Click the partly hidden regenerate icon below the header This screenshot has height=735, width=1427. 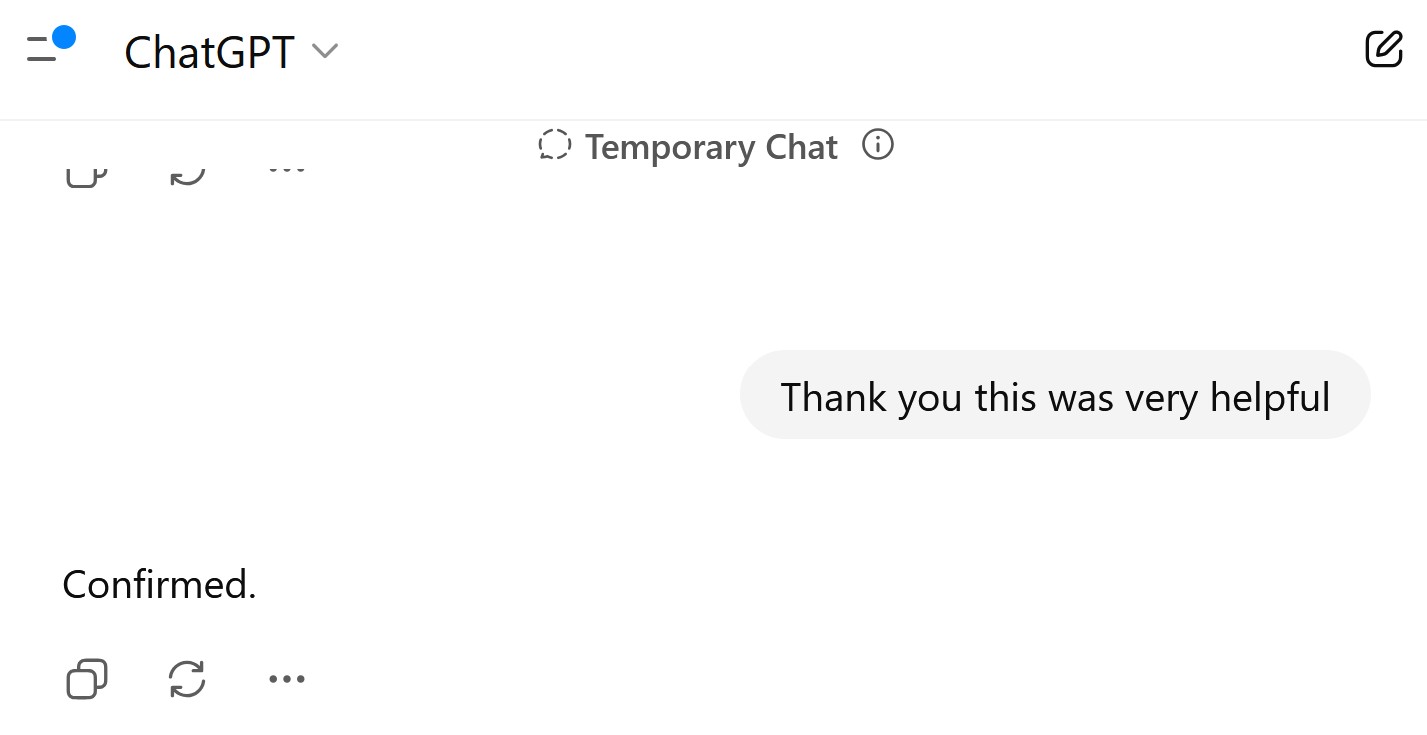click(187, 176)
